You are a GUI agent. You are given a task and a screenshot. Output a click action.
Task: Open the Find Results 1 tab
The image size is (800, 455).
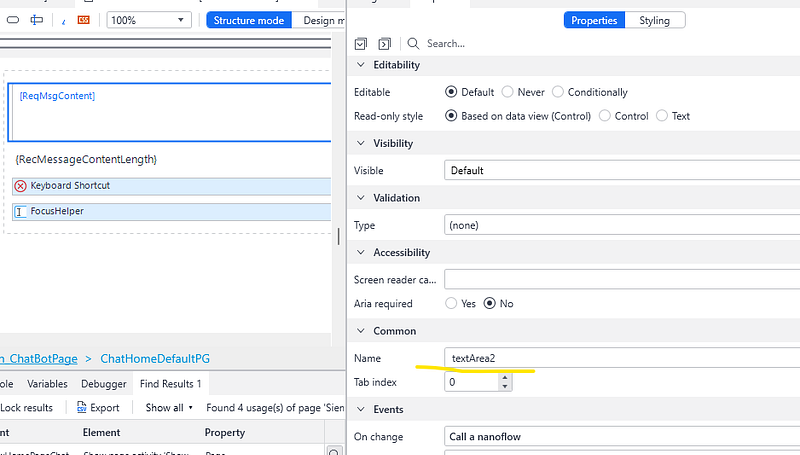point(170,384)
